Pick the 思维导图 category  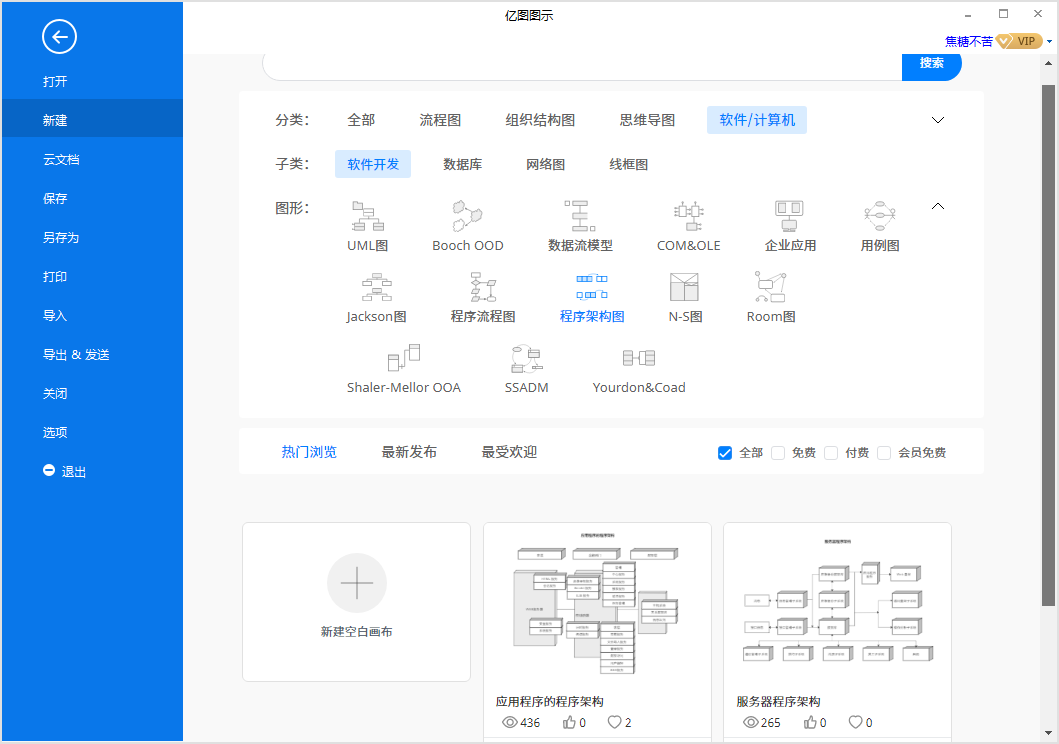(647, 120)
